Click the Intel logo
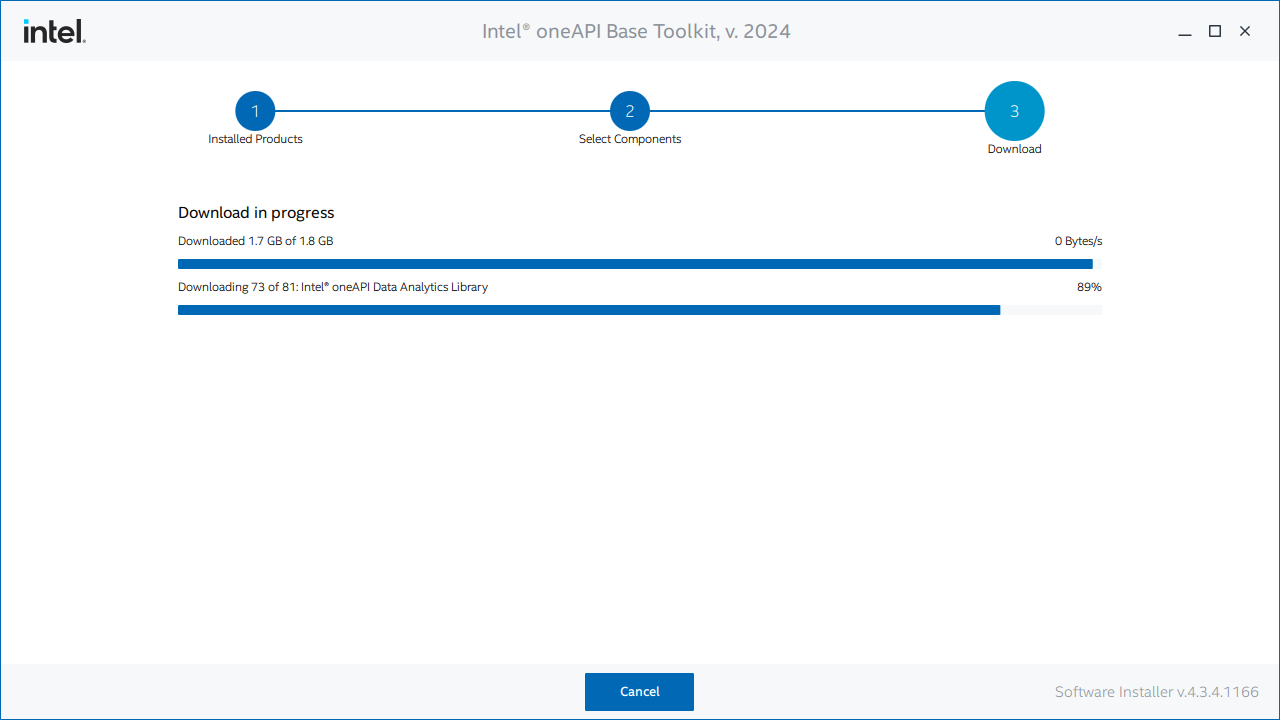Image resolution: width=1280 pixels, height=720 pixels. coord(54,31)
